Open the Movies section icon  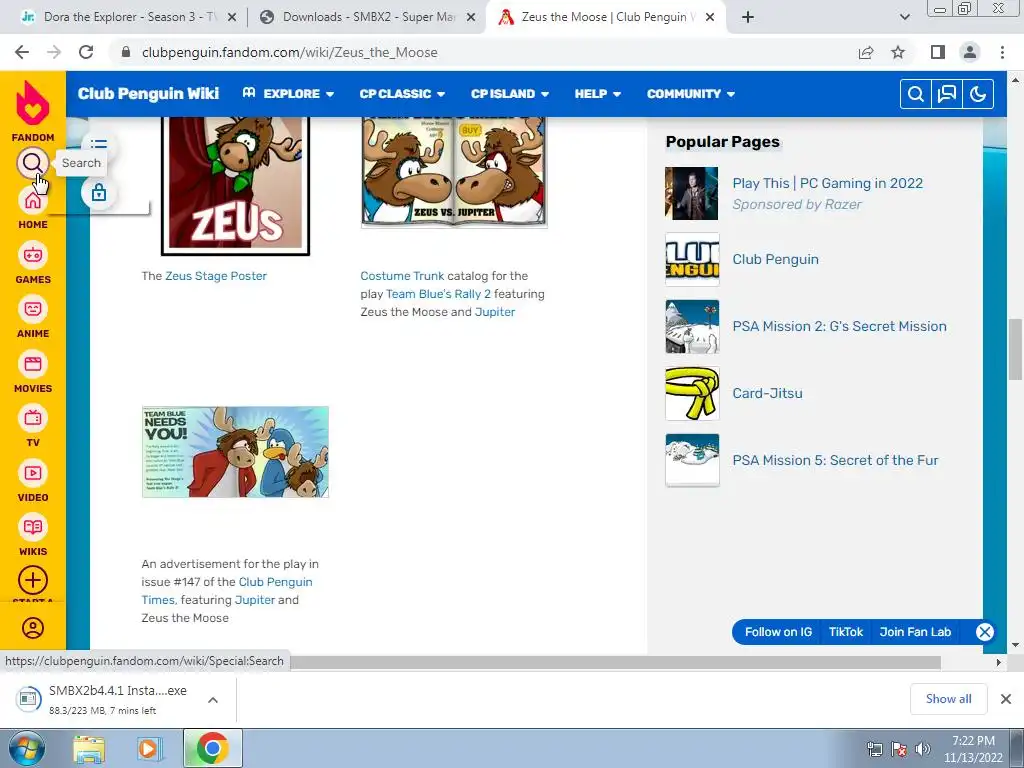(33, 364)
